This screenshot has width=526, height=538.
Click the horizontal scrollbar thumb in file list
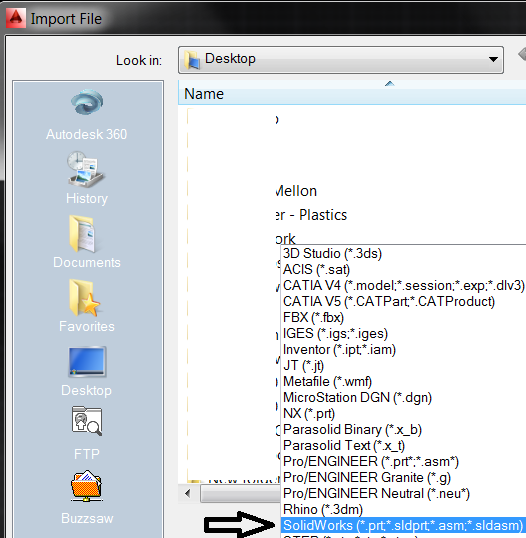(x=240, y=494)
